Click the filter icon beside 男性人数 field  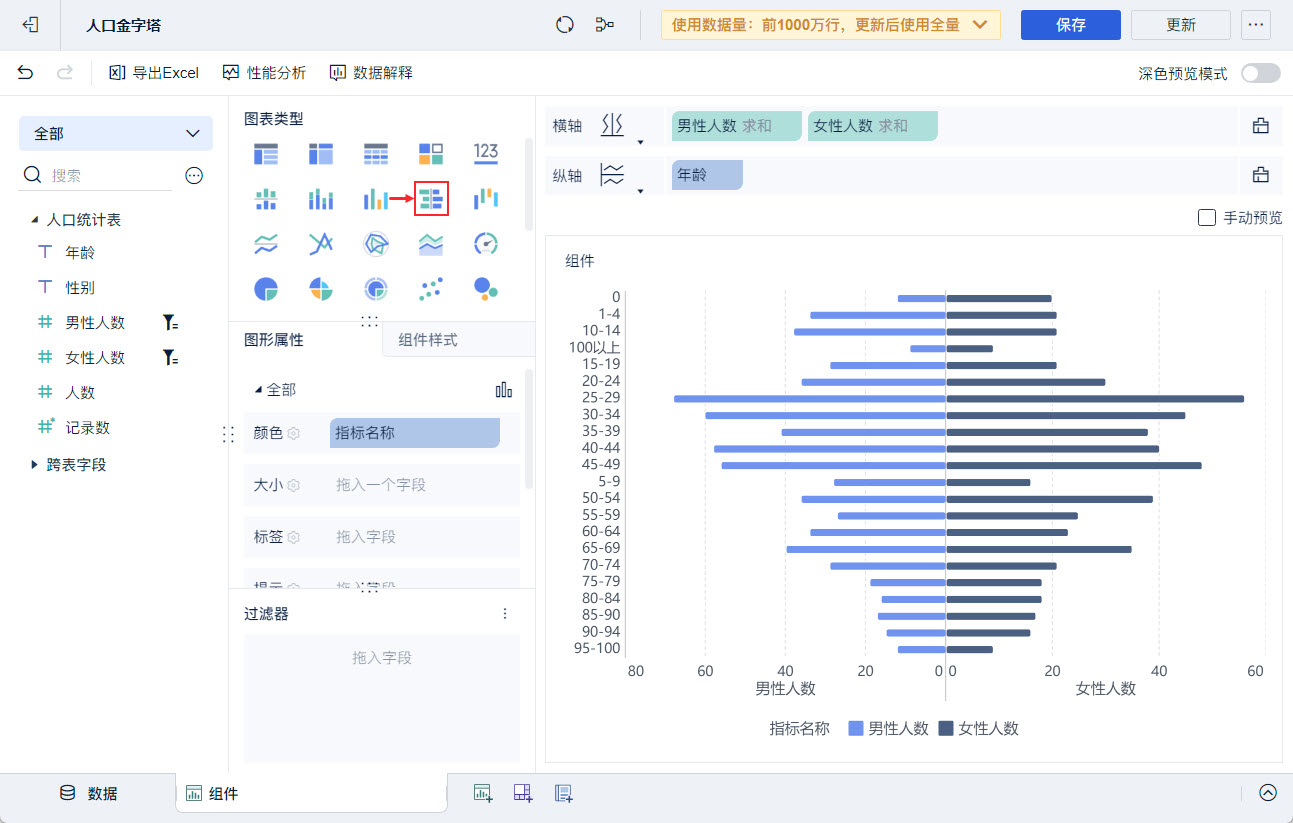tap(171, 323)
